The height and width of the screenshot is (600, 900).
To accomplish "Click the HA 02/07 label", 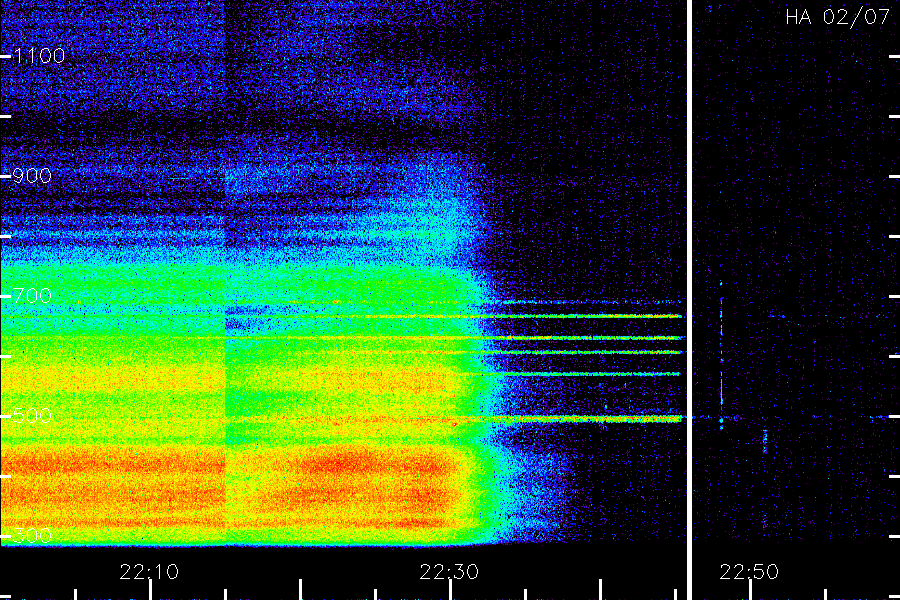I will (x=837, y=17).
